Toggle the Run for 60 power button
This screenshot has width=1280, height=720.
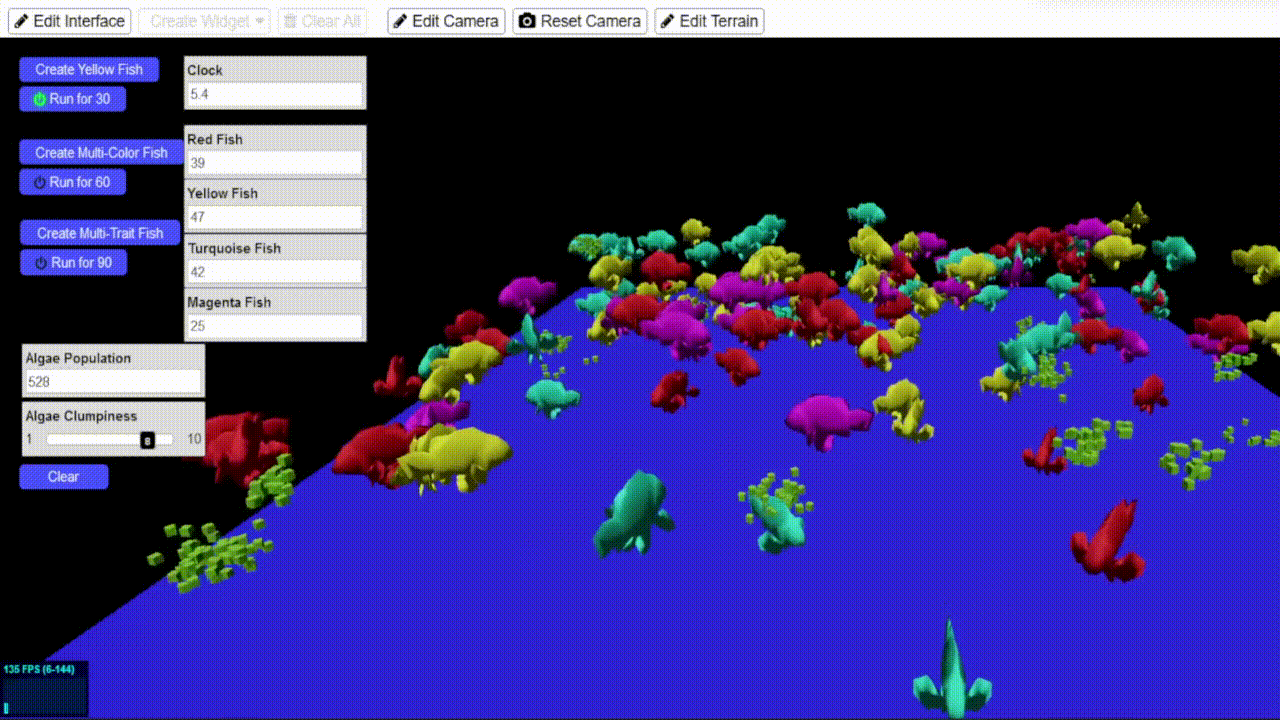tap(72, 182)
